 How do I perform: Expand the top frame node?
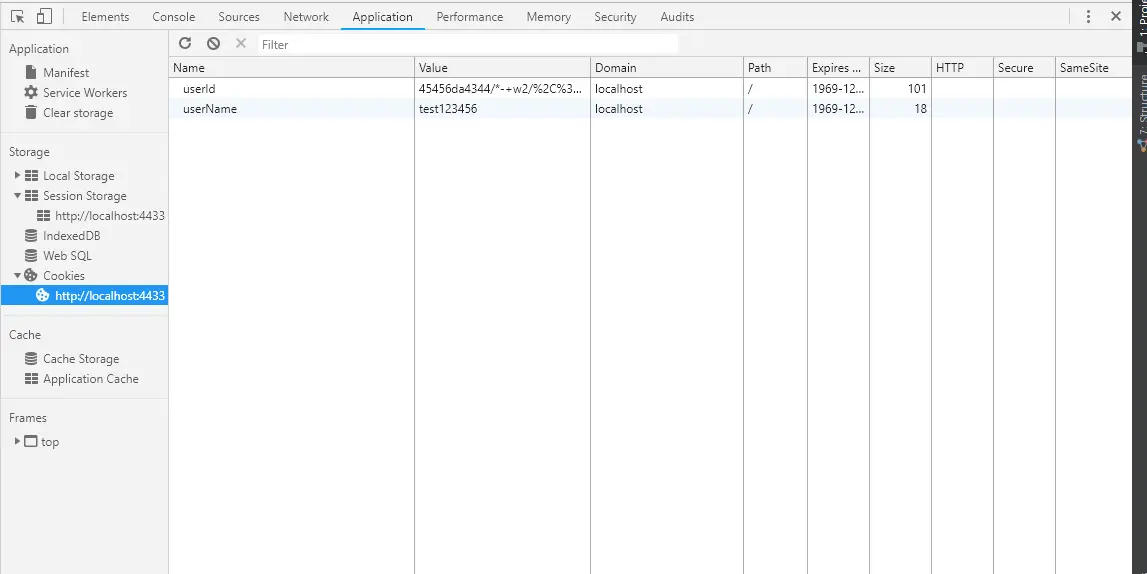click(18, 442)
